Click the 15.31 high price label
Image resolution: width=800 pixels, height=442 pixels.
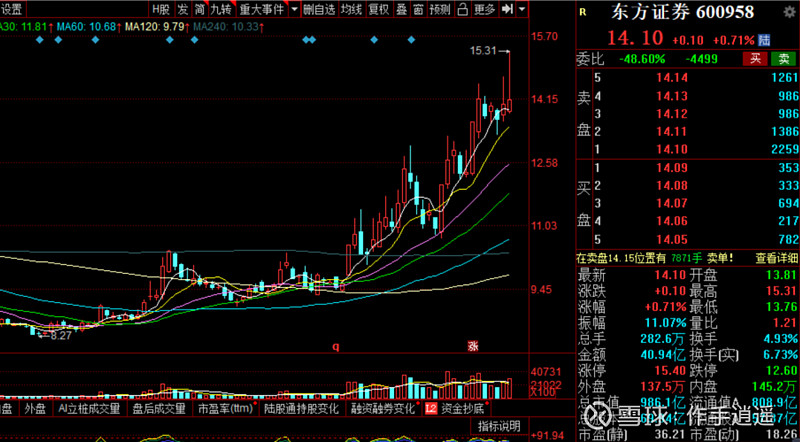pyautogui.click(x=483, y=51)
